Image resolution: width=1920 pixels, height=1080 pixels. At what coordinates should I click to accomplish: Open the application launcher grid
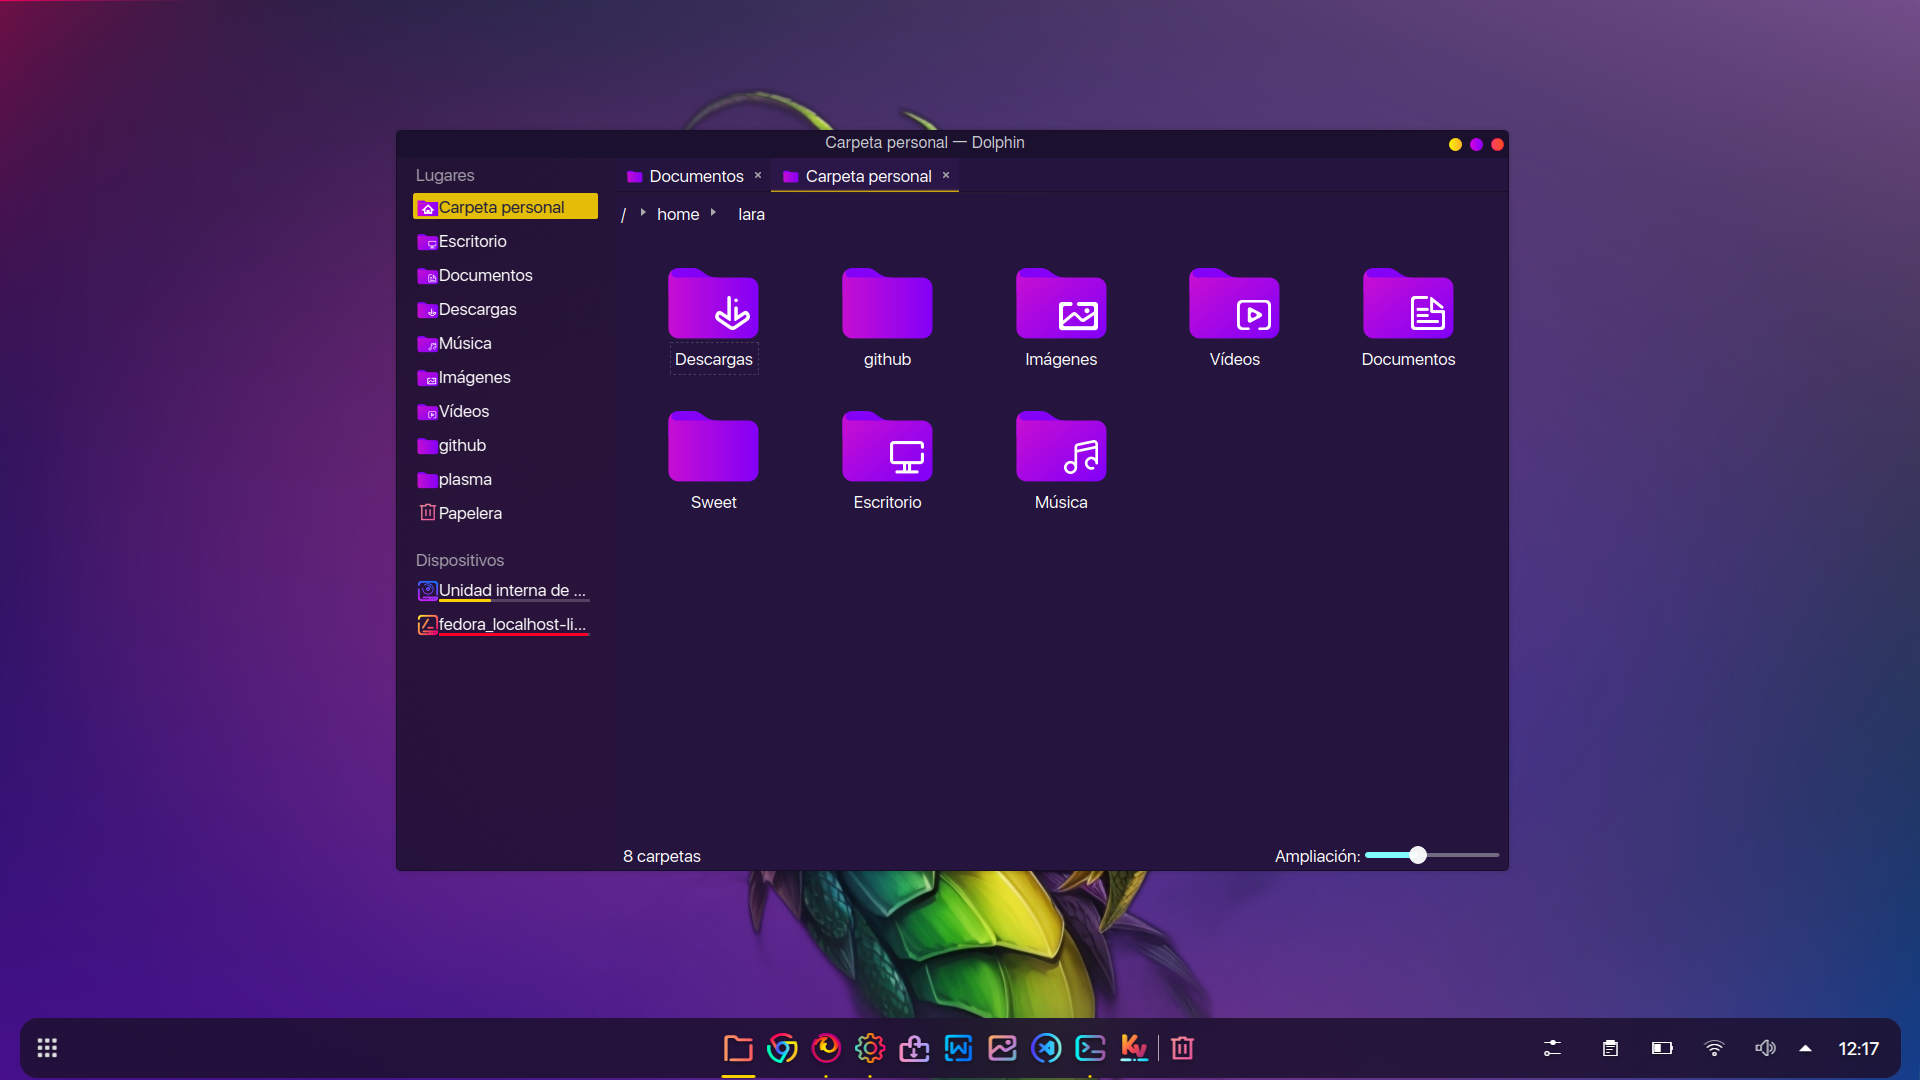click(47, 1048)
